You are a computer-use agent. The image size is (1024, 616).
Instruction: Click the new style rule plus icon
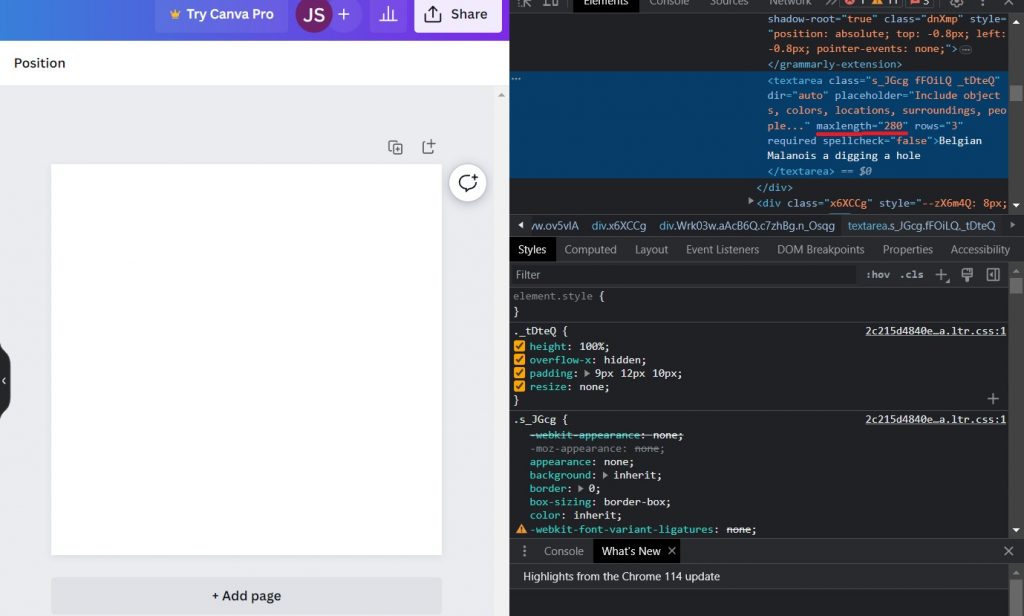click(941, 275)
